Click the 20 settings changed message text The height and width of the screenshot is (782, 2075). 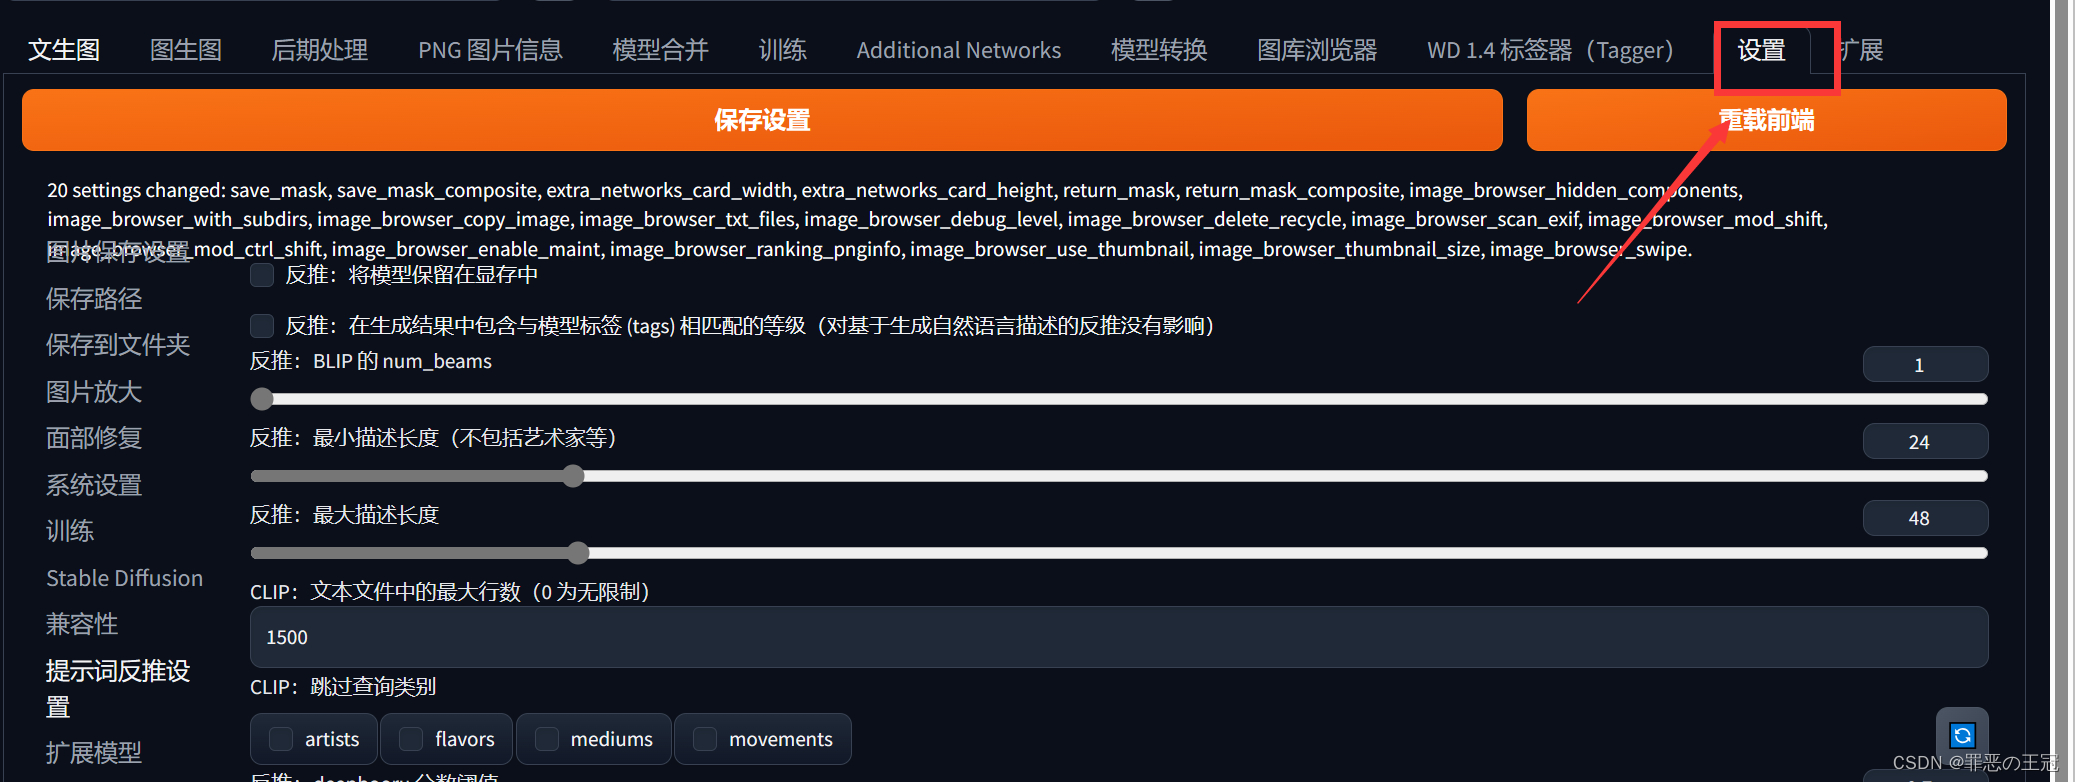937,219
